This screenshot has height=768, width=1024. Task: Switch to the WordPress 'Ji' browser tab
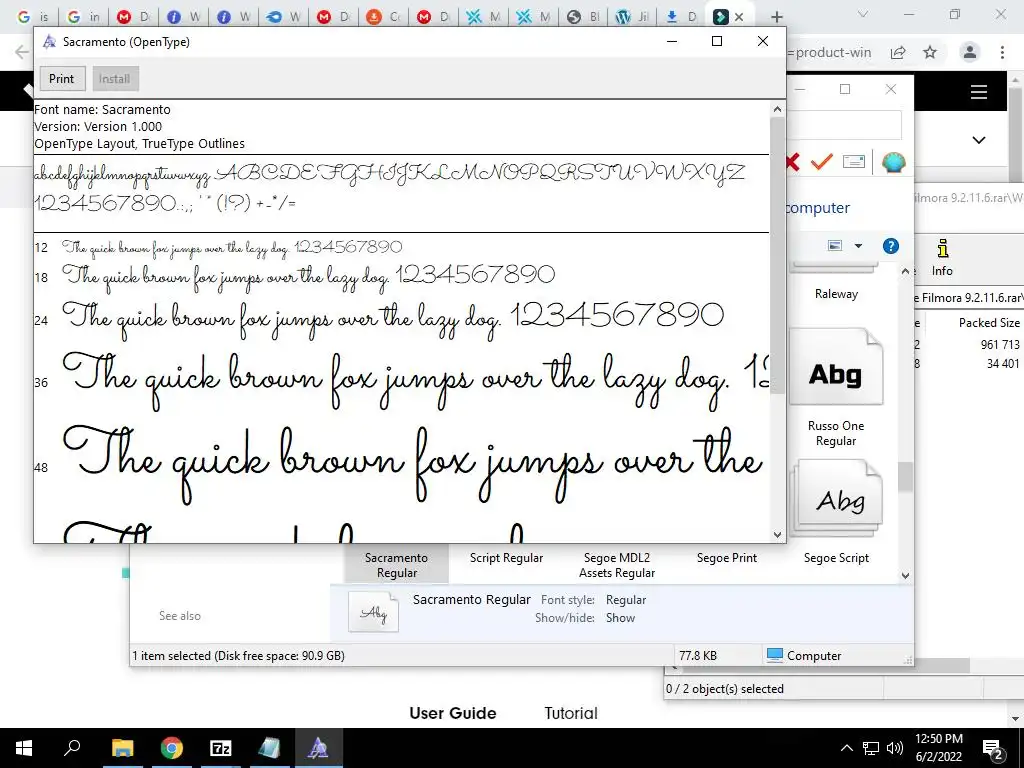(x=633, y=17)
